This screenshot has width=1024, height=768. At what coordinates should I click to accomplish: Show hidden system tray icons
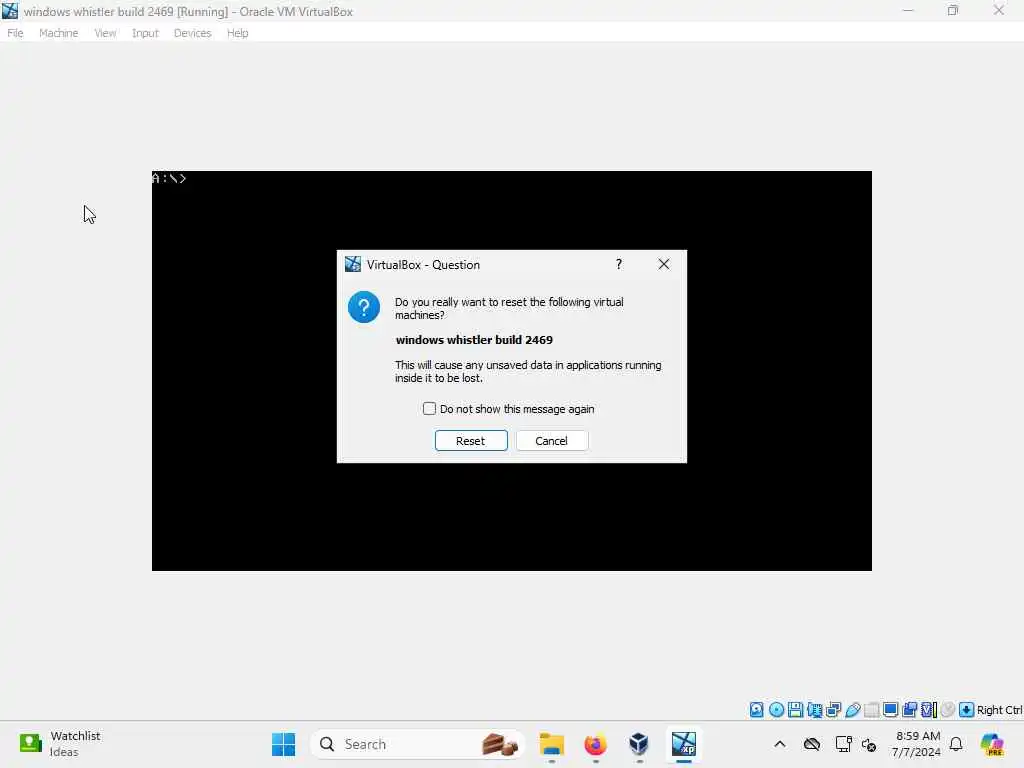click(780, 744)
